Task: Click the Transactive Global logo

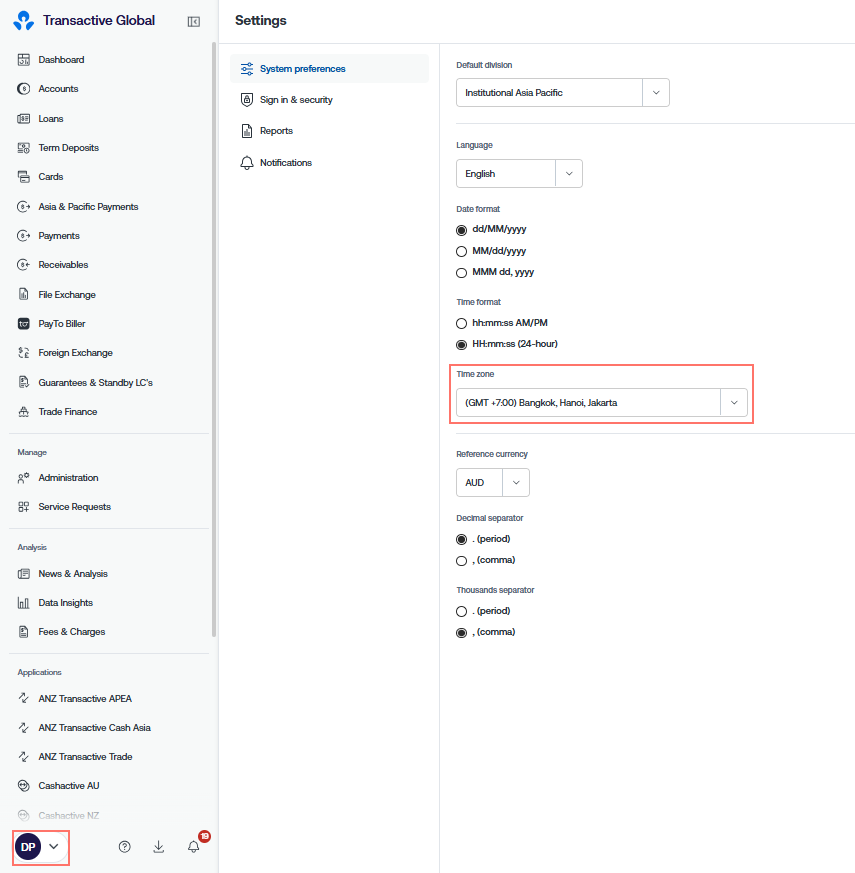Action: click(23, 21)
